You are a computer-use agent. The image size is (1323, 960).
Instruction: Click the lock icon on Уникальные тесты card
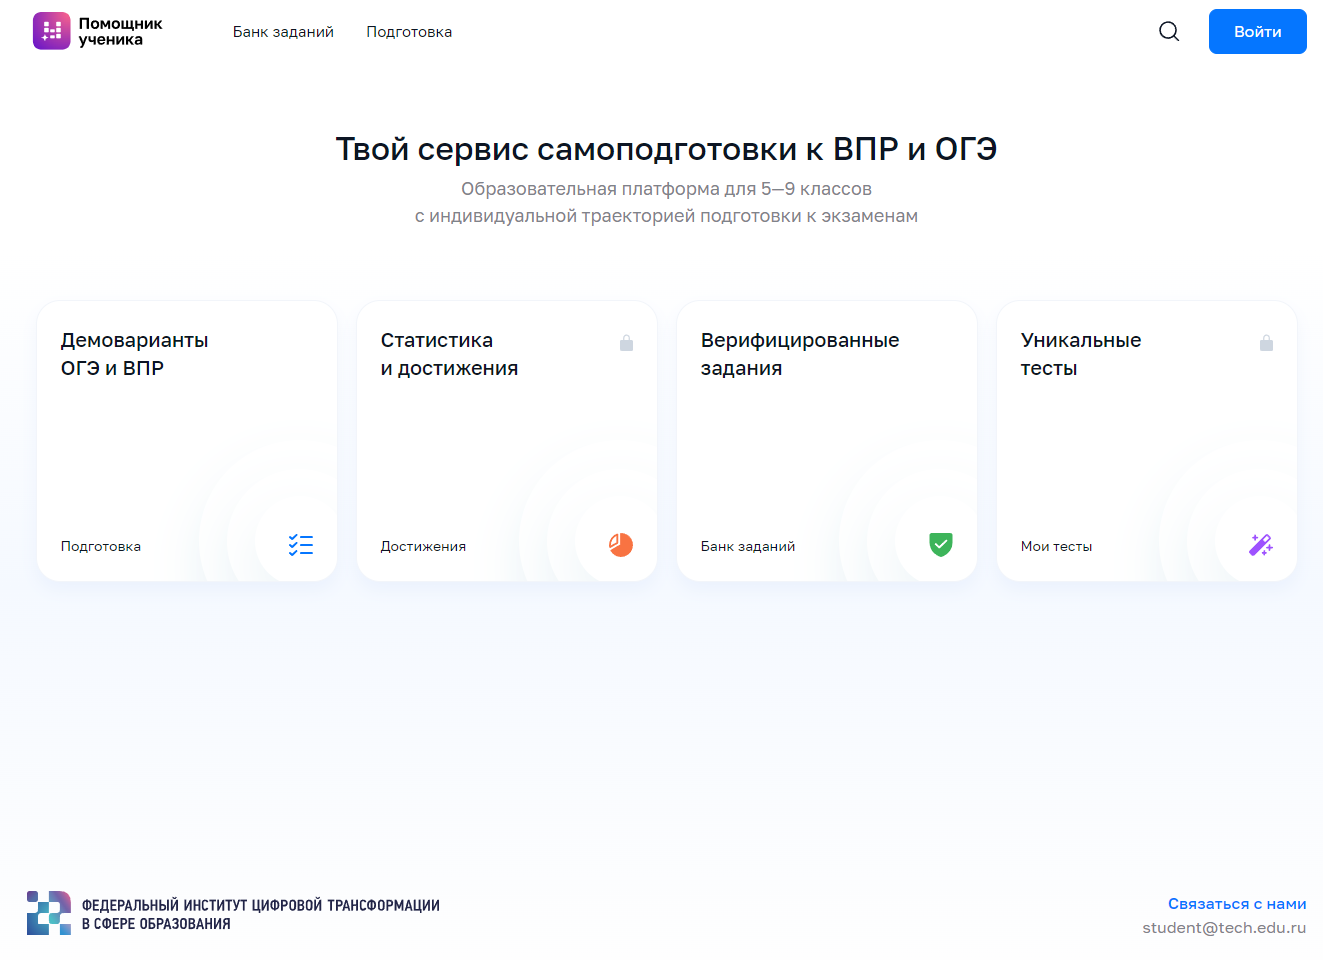coord(1267,342)
